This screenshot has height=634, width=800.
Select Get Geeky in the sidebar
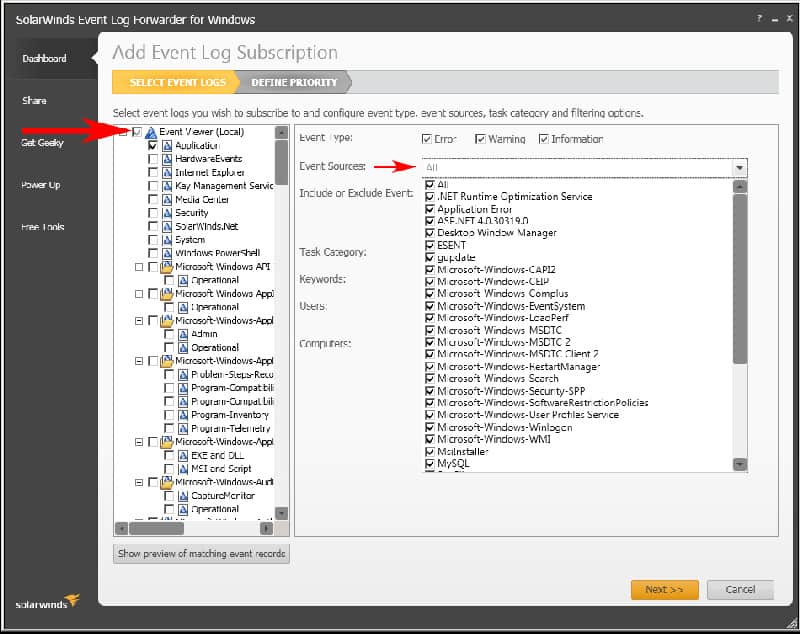point(42,143)
